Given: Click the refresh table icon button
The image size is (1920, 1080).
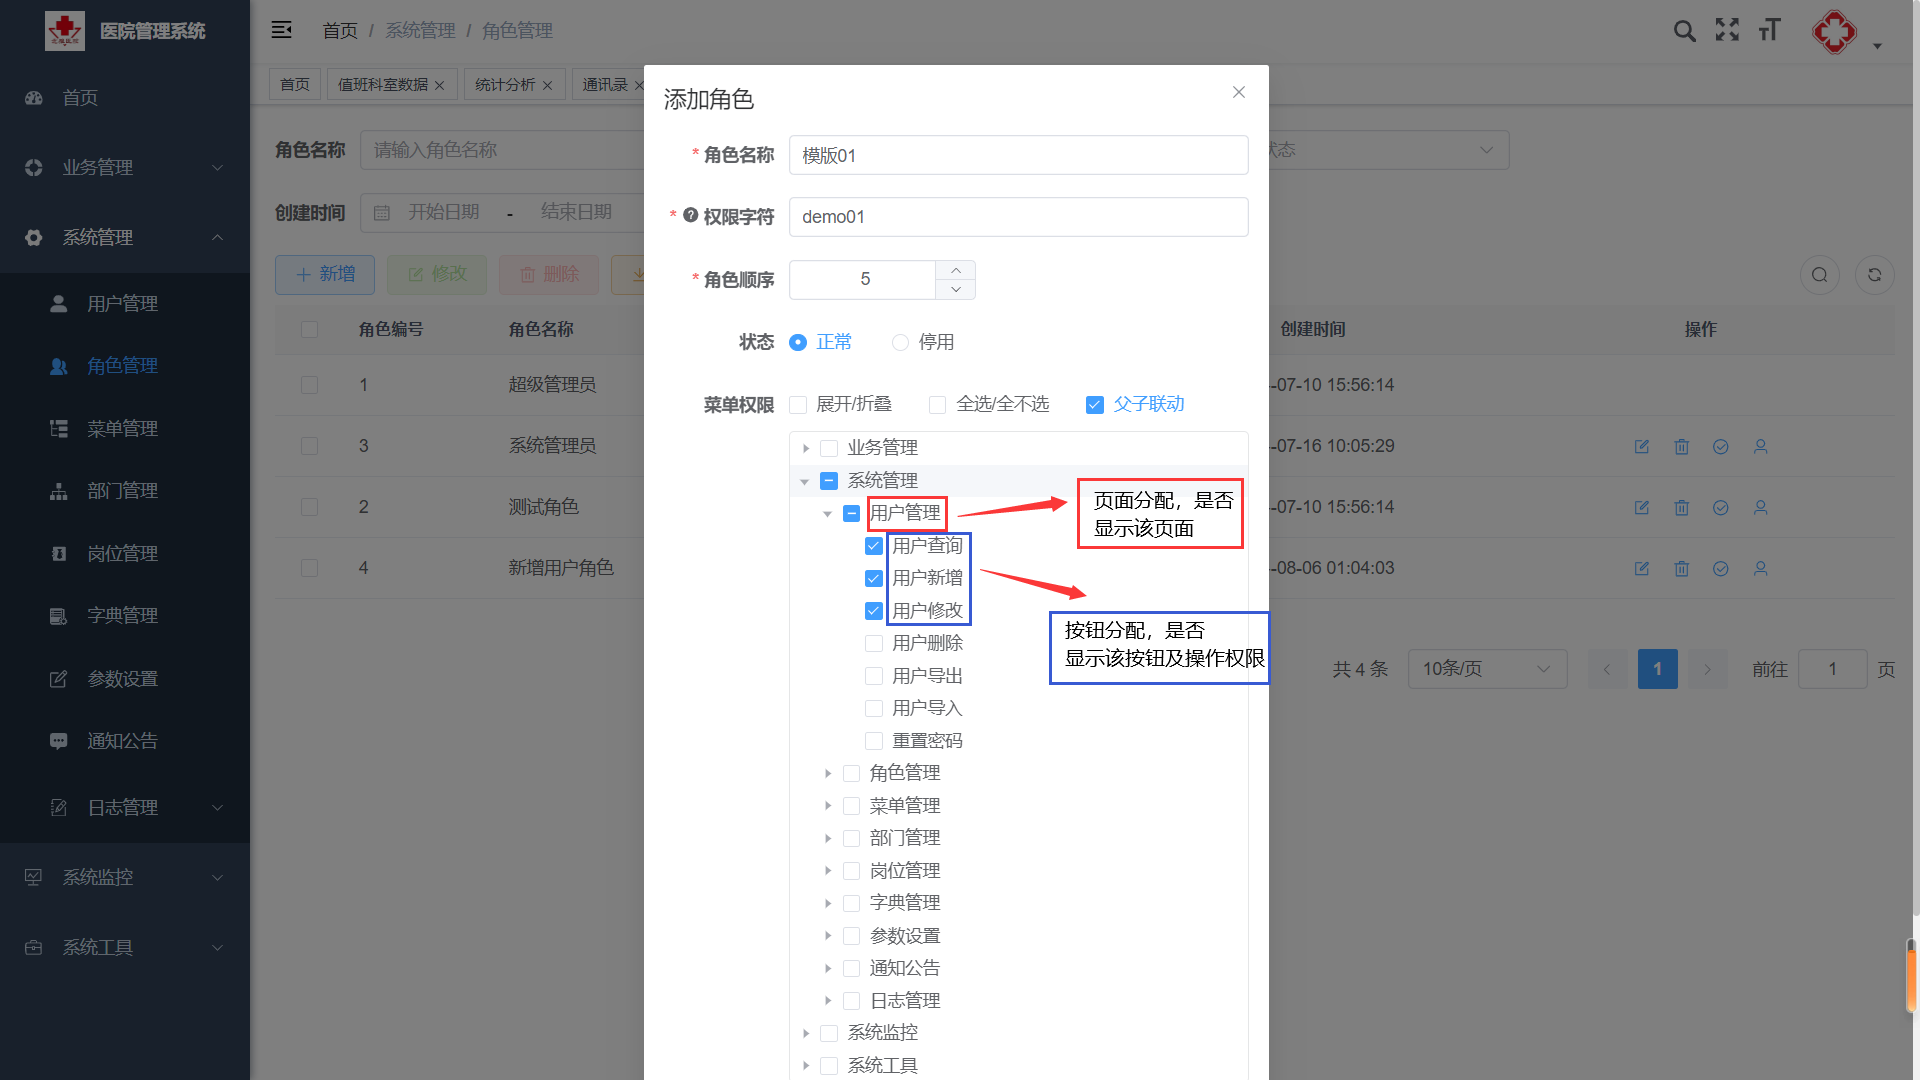Looking at the screenshot, I should pyautogui.click(x=1875, y=275).
